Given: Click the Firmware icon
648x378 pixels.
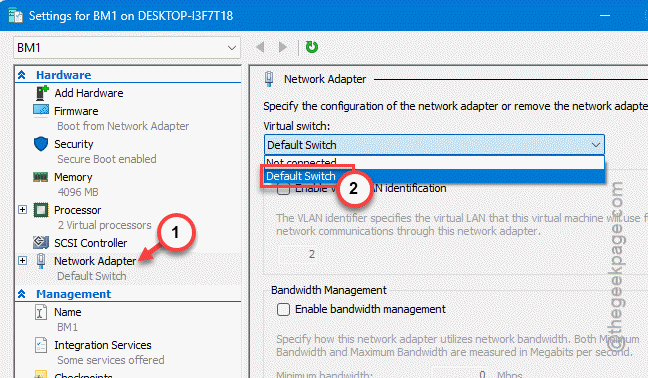Looking at the screenshot, I should point(41,111).
